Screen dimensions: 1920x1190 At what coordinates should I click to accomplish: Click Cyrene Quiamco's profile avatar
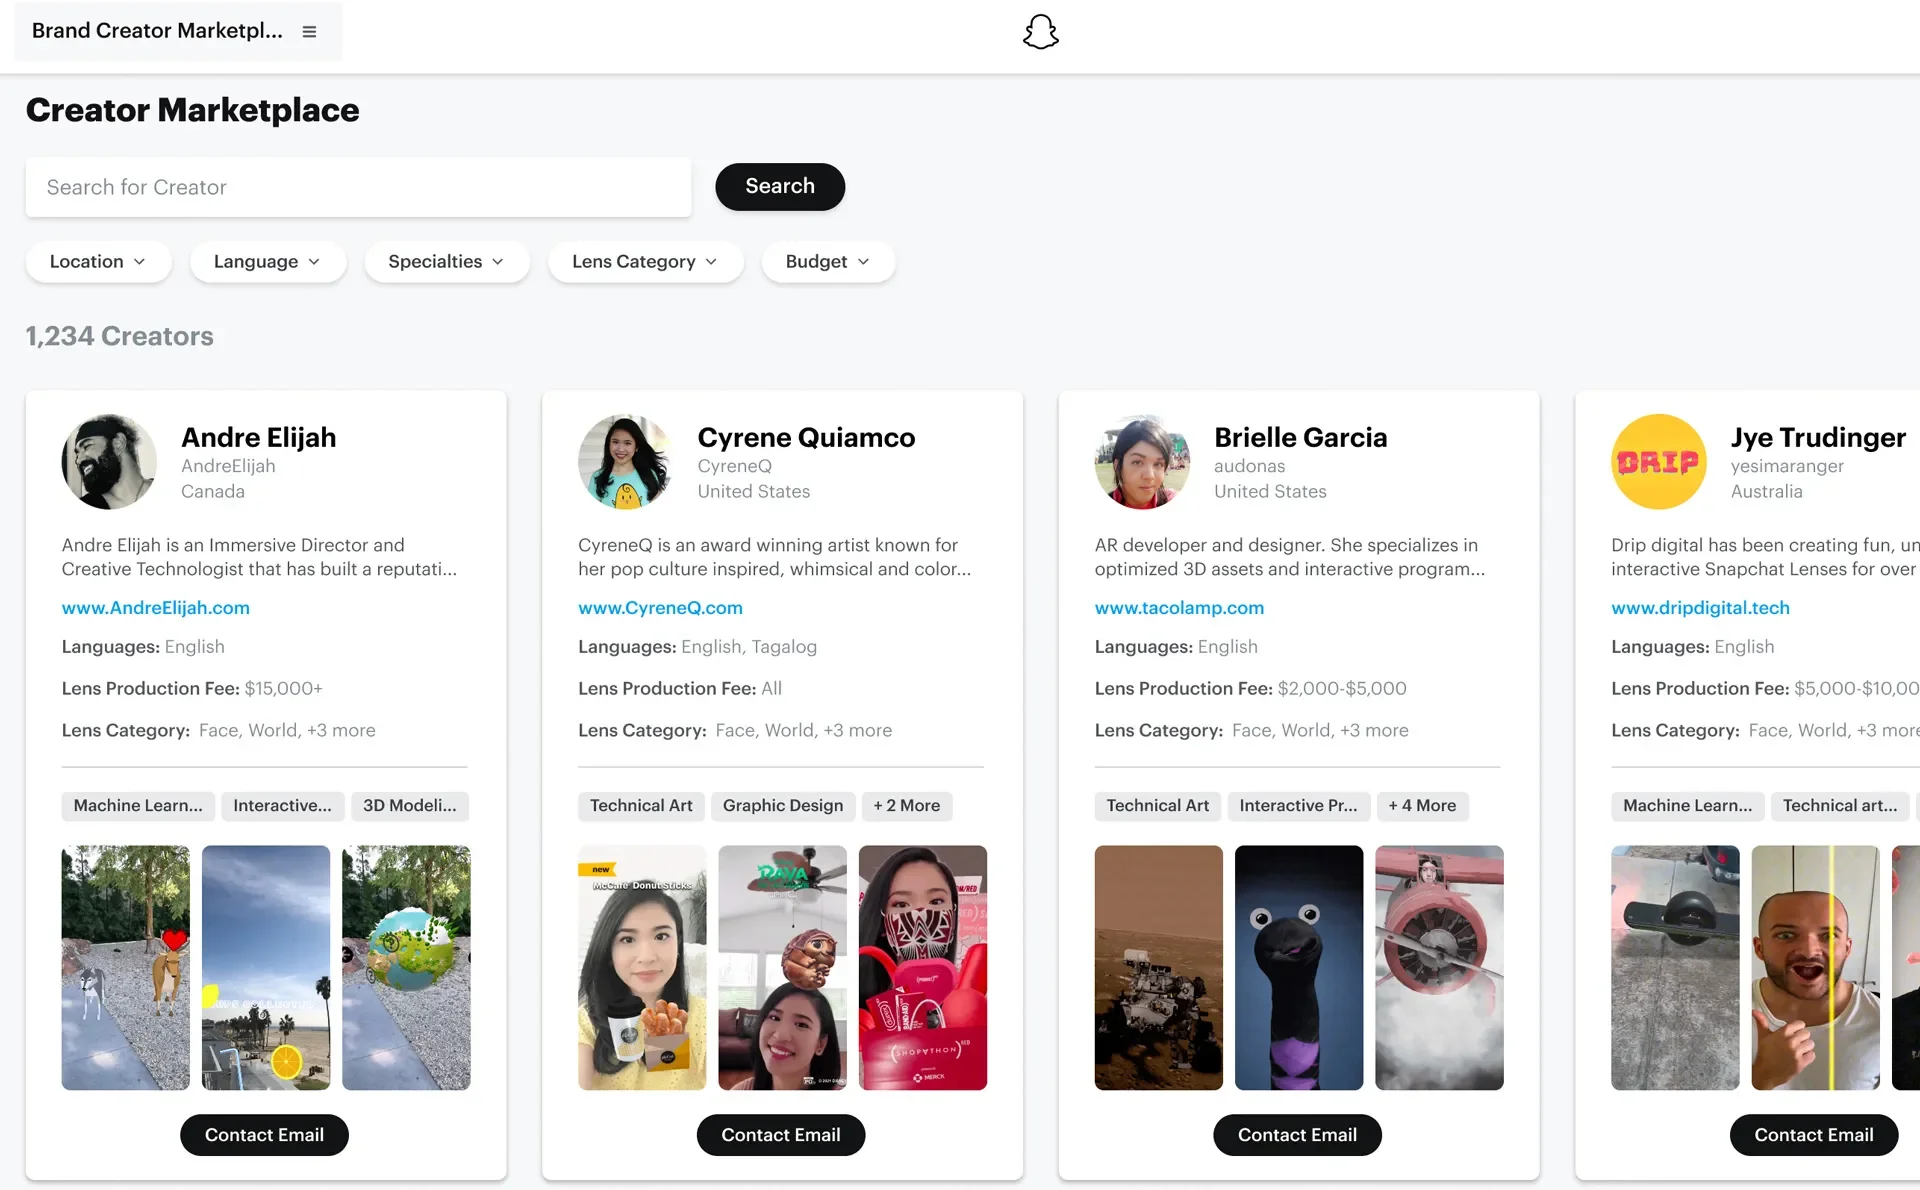[625, 462]
